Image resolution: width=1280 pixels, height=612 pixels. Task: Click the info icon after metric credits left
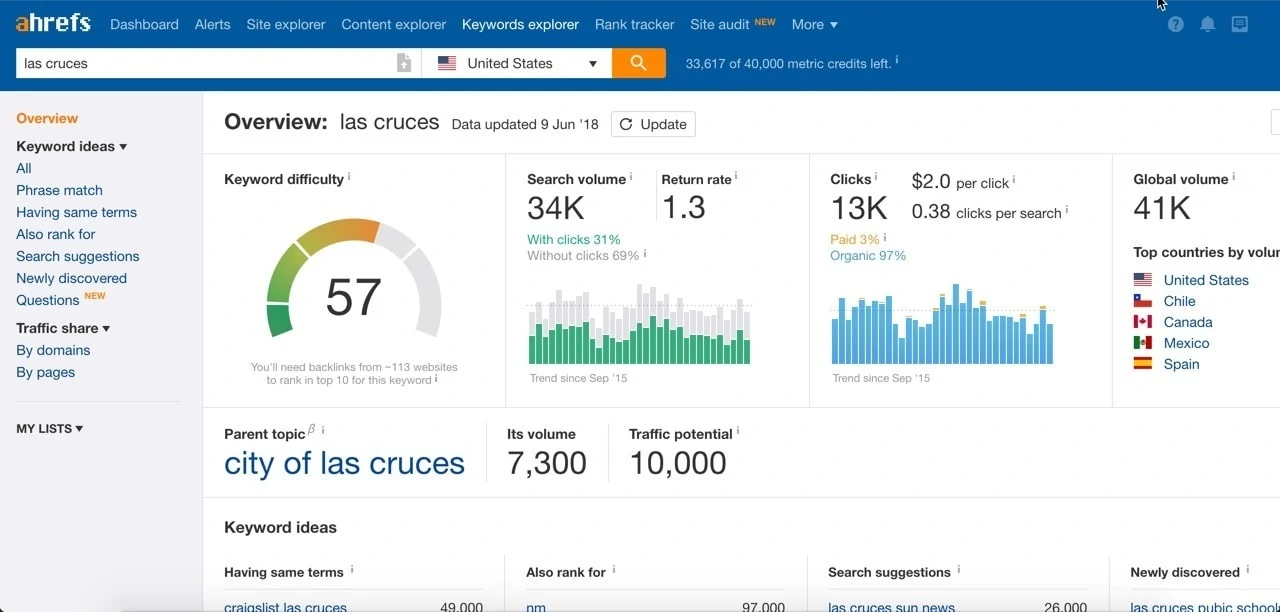[x=896, y=60]
